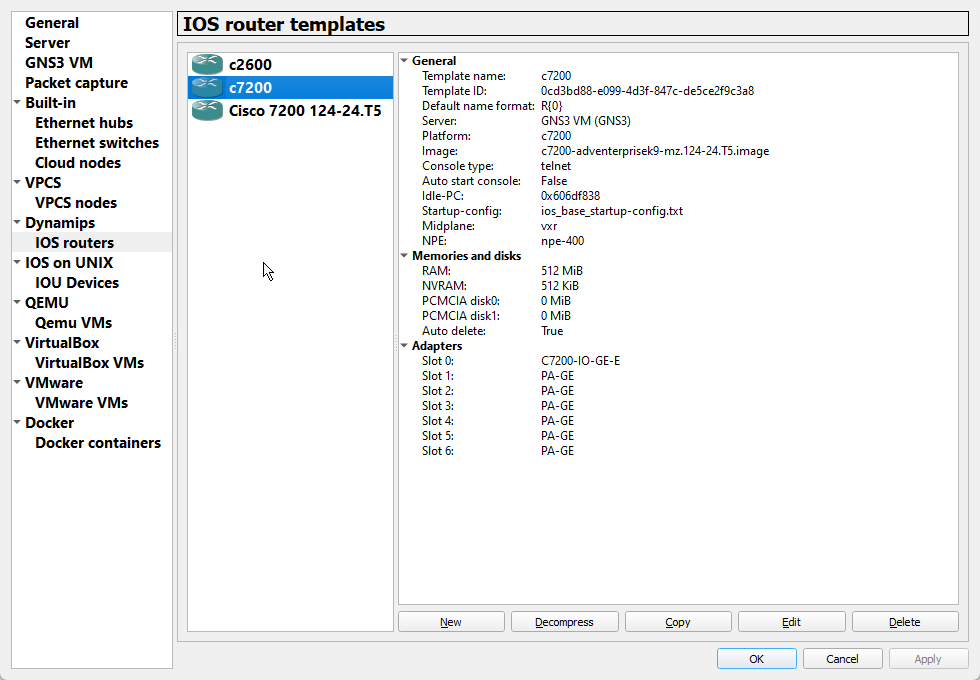Select the Cisco 7200 124-24.T5 router icon
Image resolution: width=980 pixels, height=680 pixels.
tap(207, 110)
